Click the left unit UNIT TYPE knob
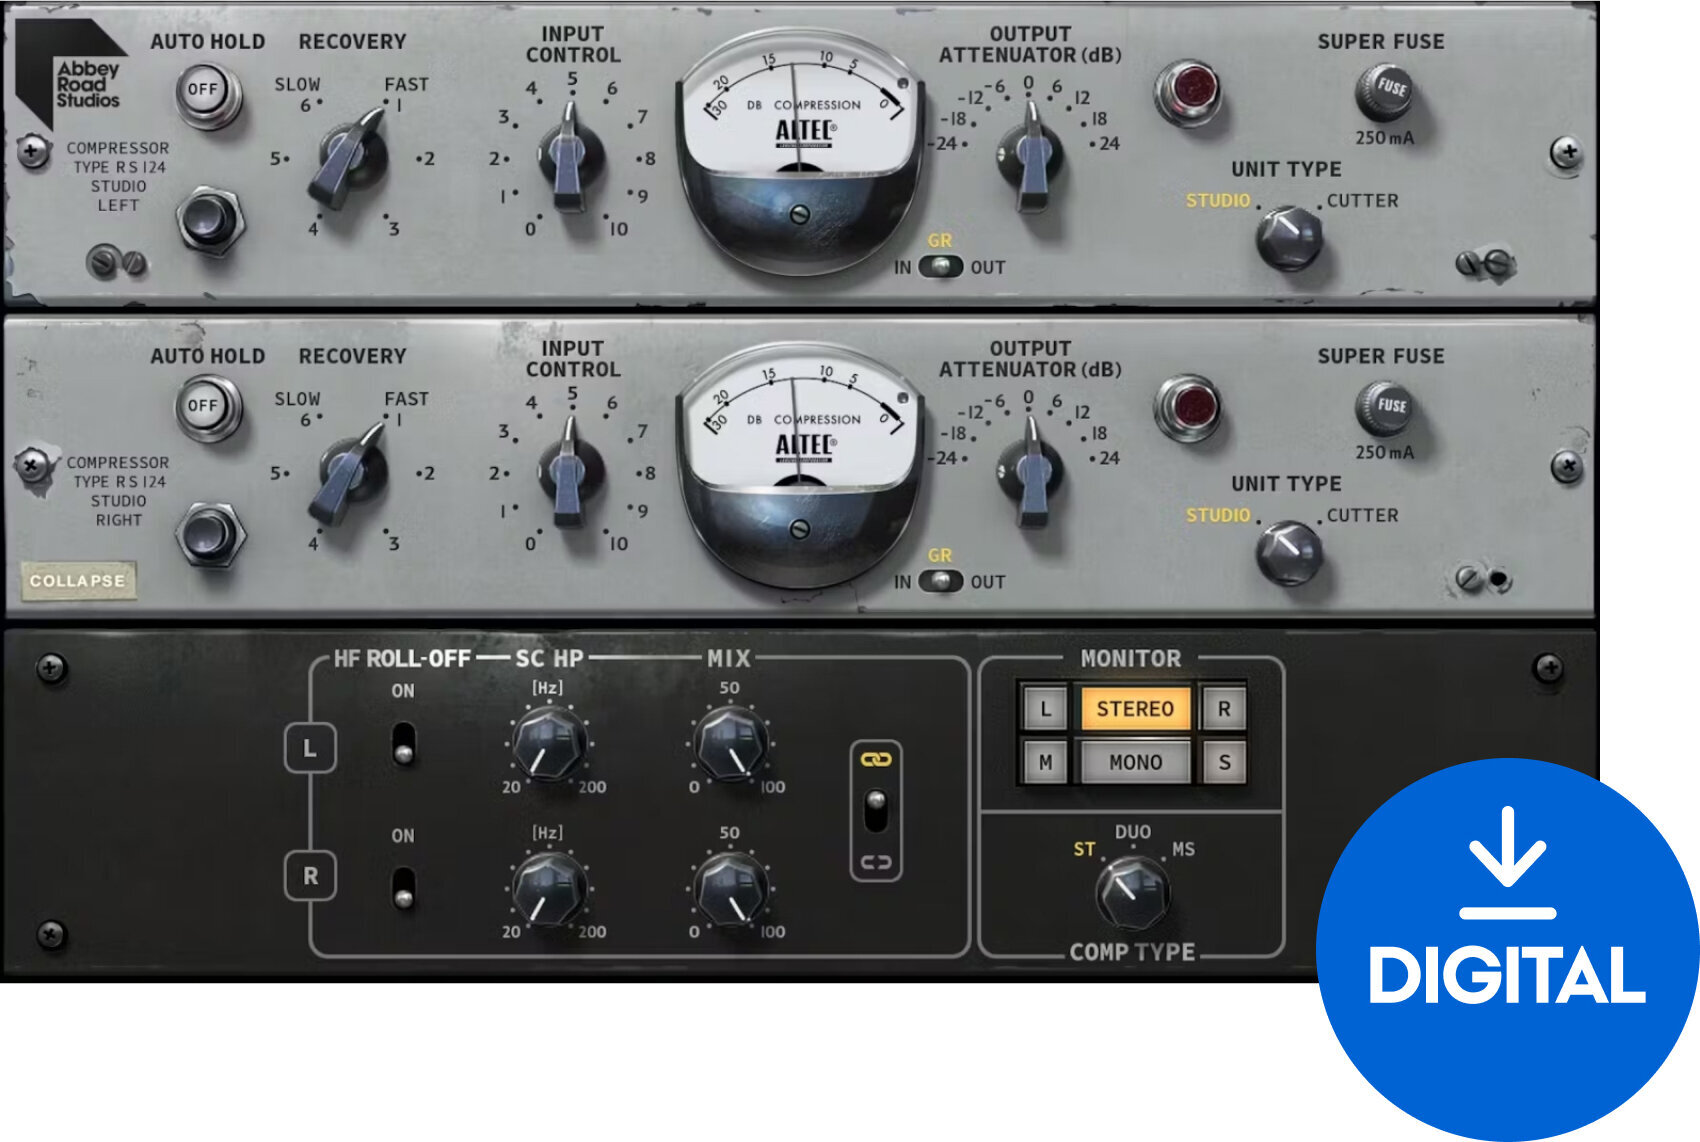This screenshot has height=1142, width=1700. coord(1289,238)
